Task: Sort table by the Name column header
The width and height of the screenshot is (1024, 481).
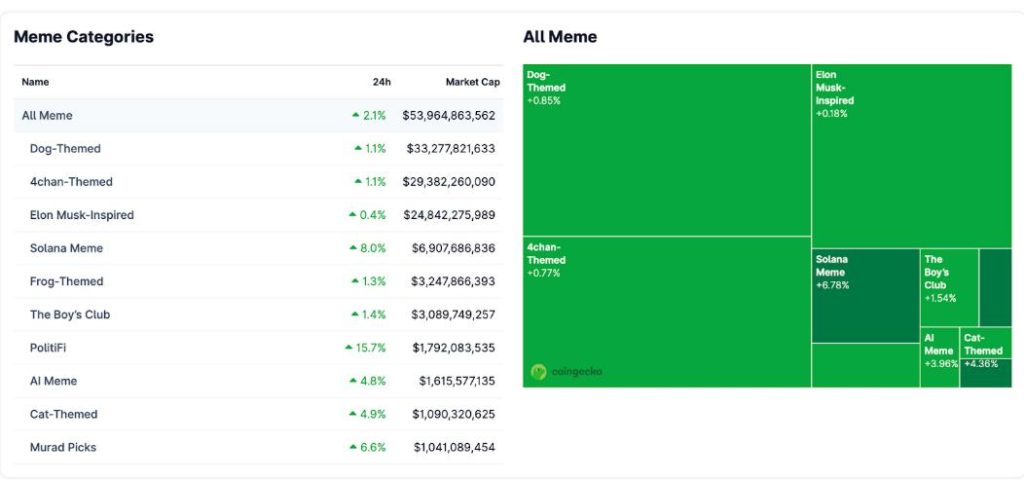Action: (35, 82)
